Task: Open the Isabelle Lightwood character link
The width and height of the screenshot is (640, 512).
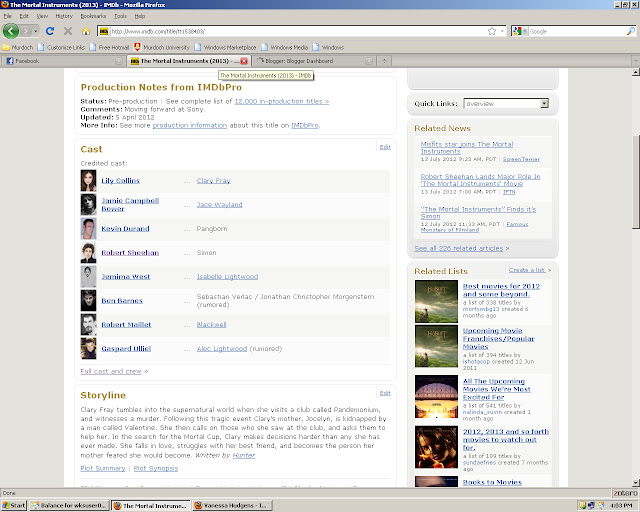Action: (227, 276)
